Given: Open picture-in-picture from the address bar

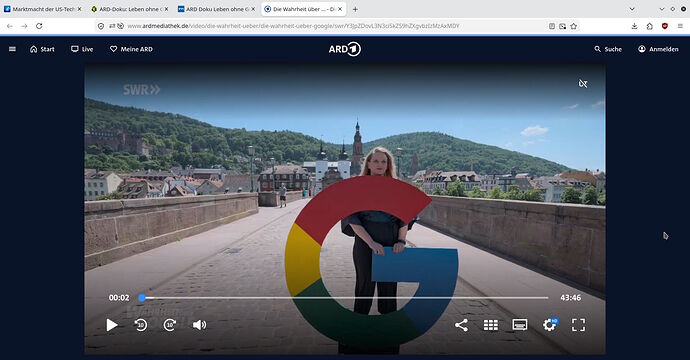Looking at the screenshot, I should tap(562, 26).
